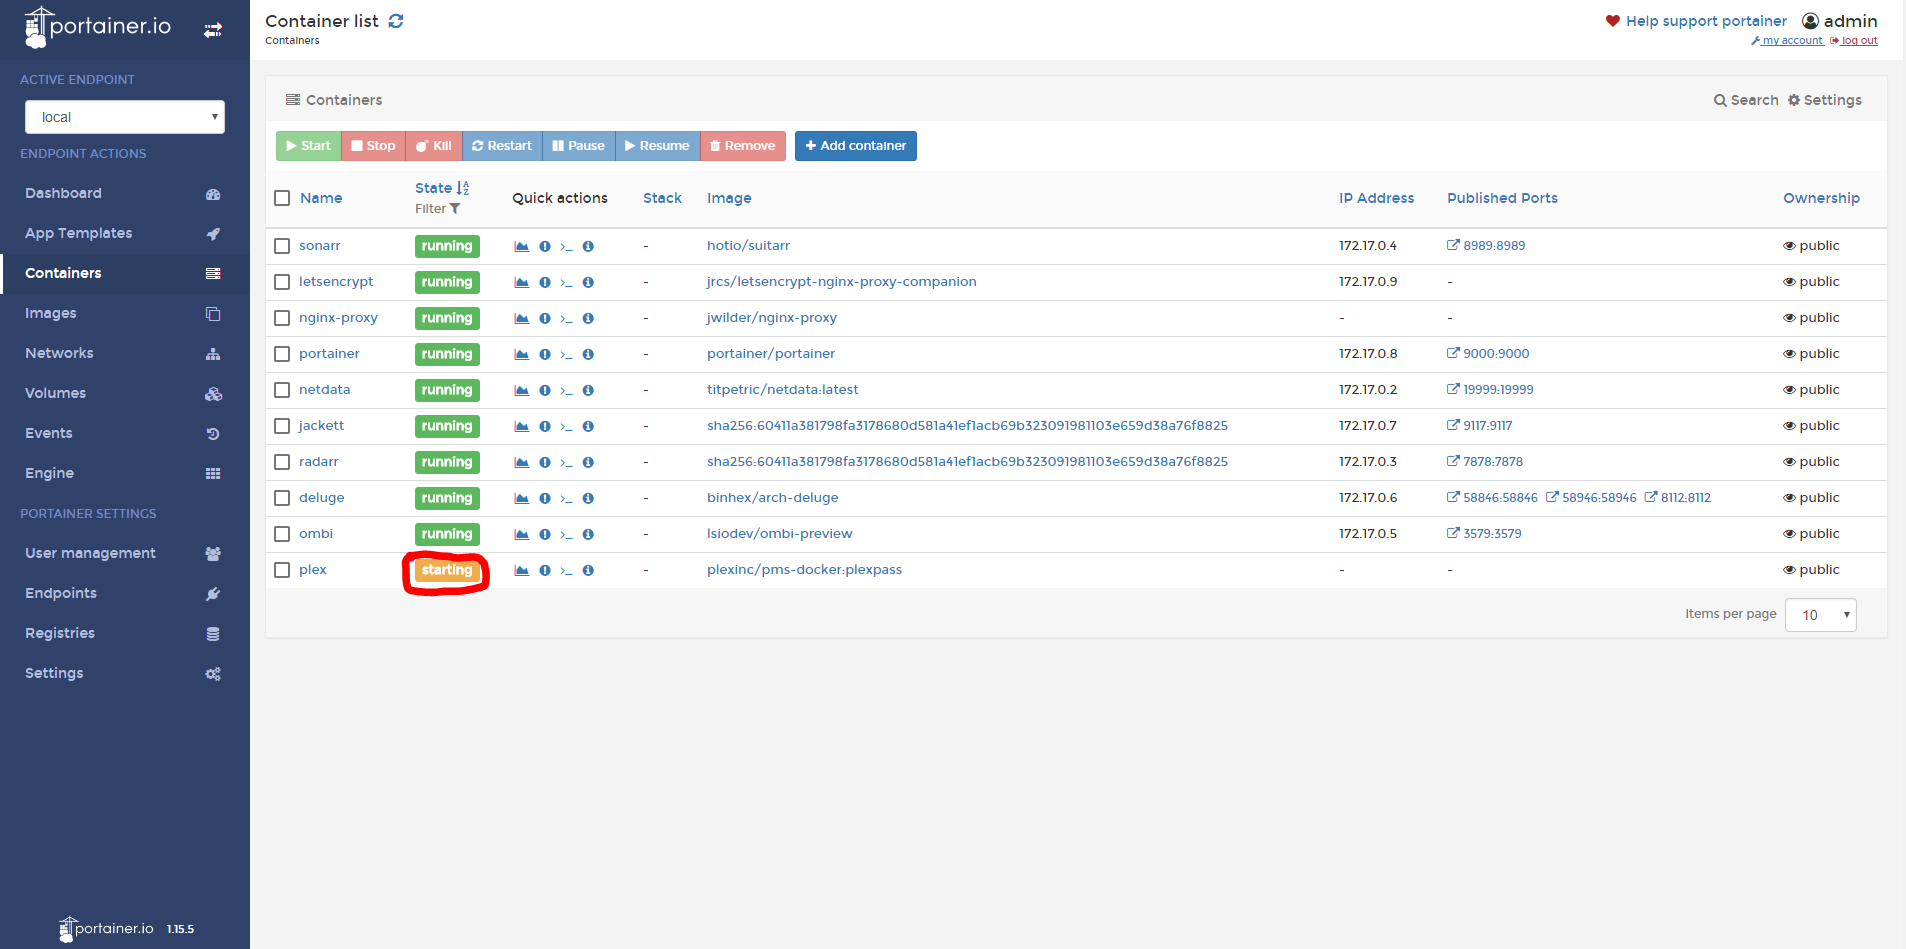1906x949 pixels.
Task: Click the Dashboard gauge icon in sidebar
Action: pos(213,194)
